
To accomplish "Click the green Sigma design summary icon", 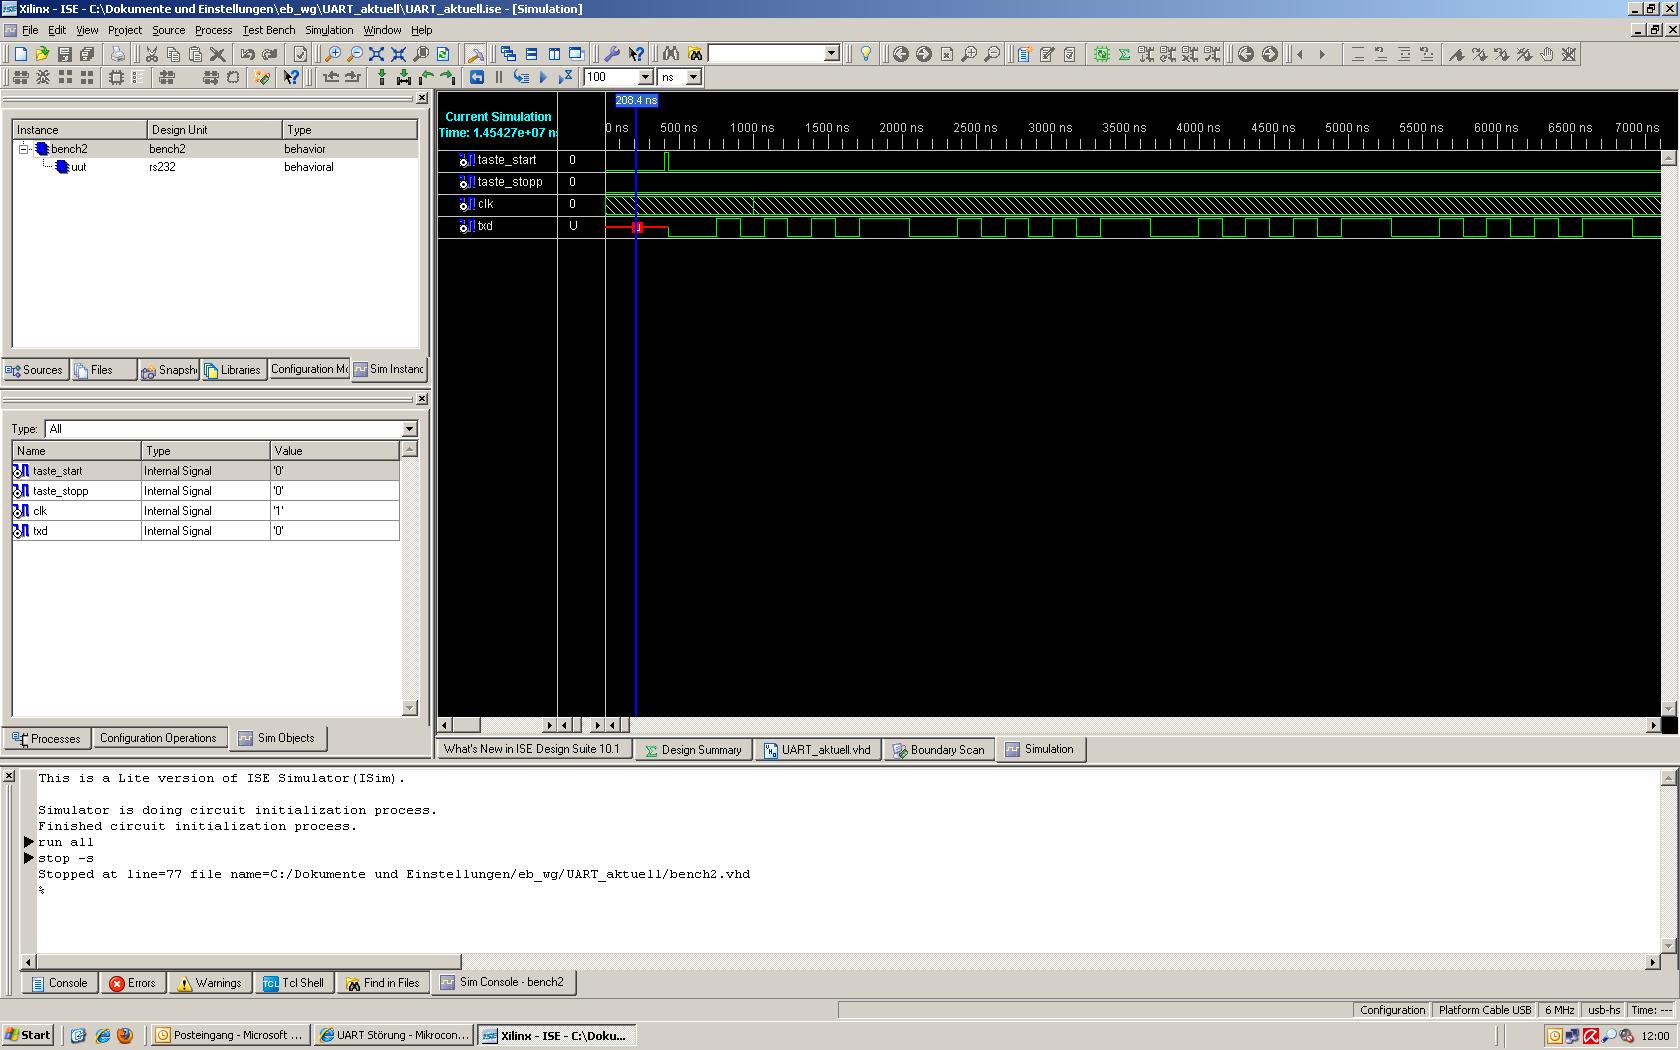I will (1124, 54).
